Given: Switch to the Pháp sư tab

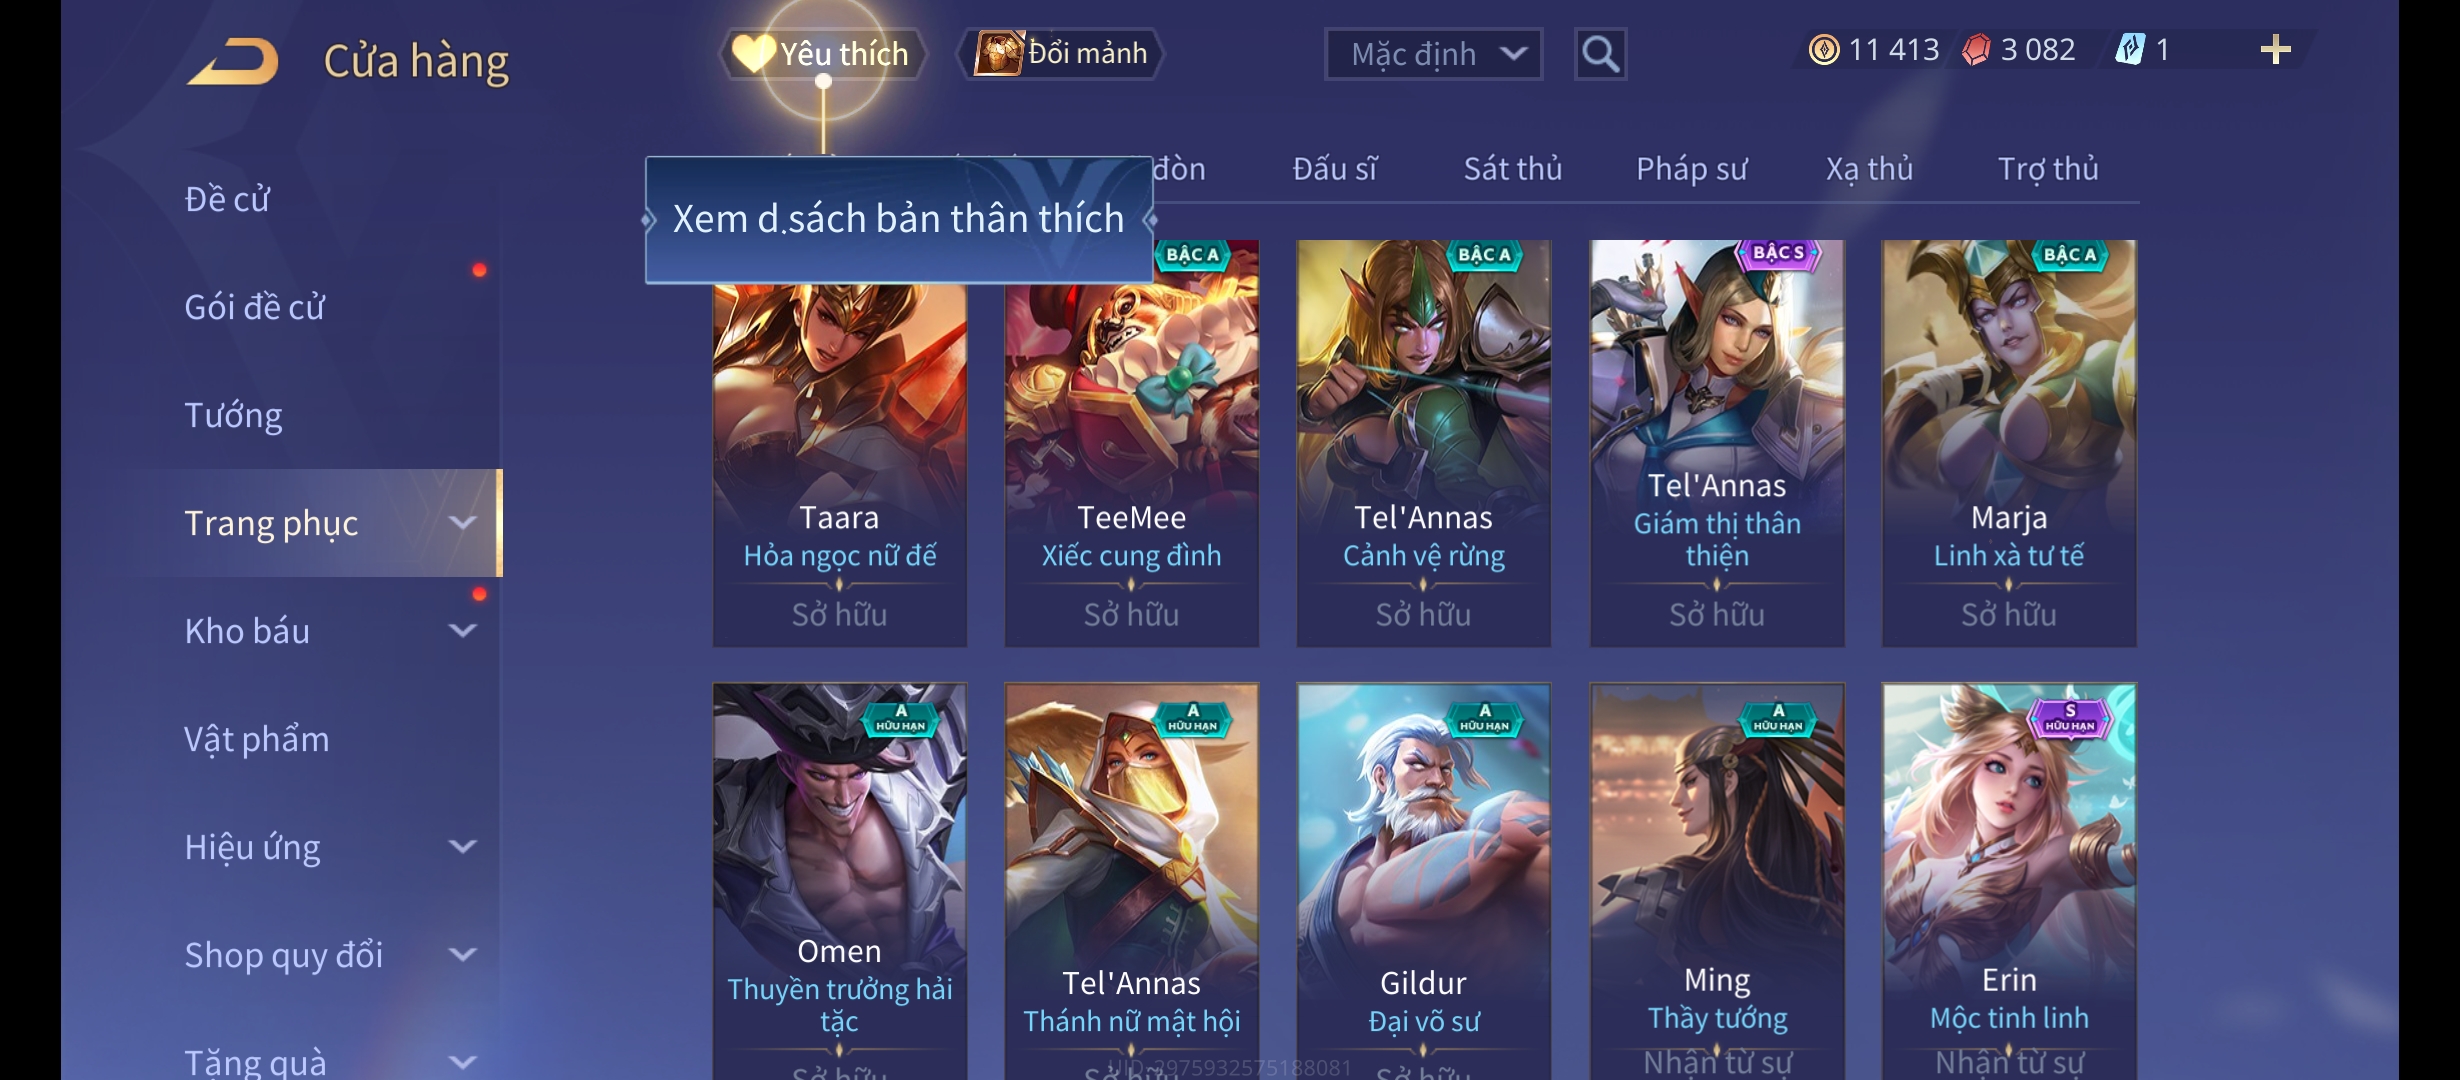Looking at the screenshot, I should pos(1691,169).
